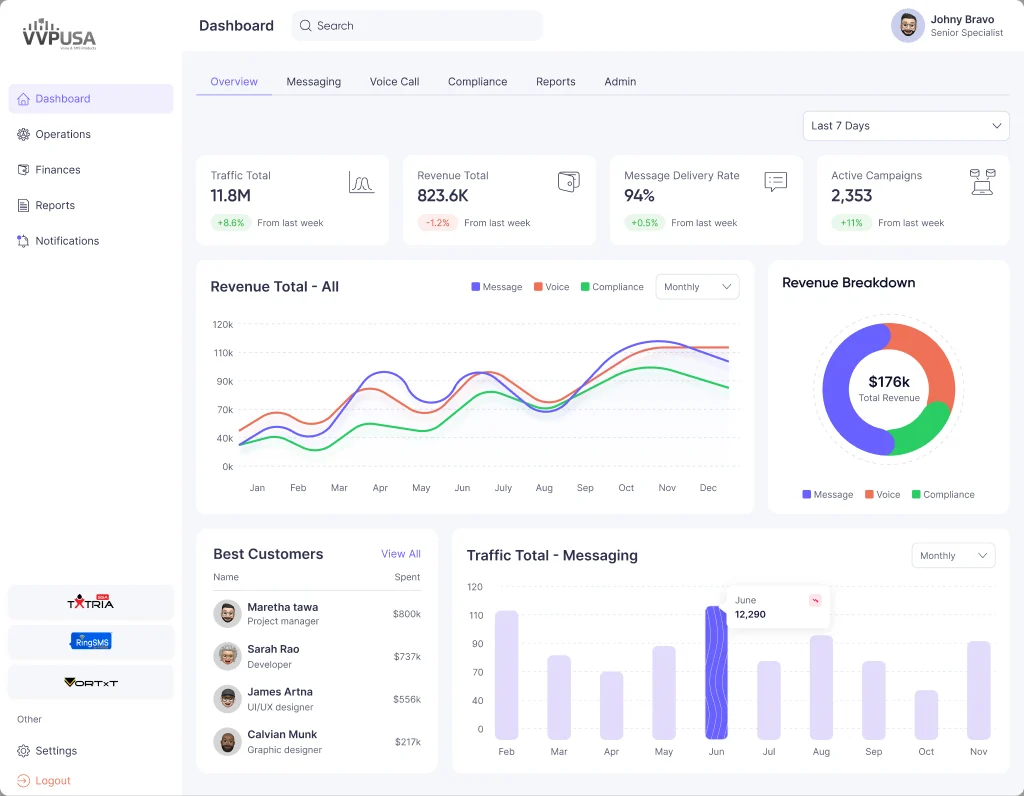Click Voice legend under Revenue Breakdown donut
1024x796 pixels.
point(882,494)
